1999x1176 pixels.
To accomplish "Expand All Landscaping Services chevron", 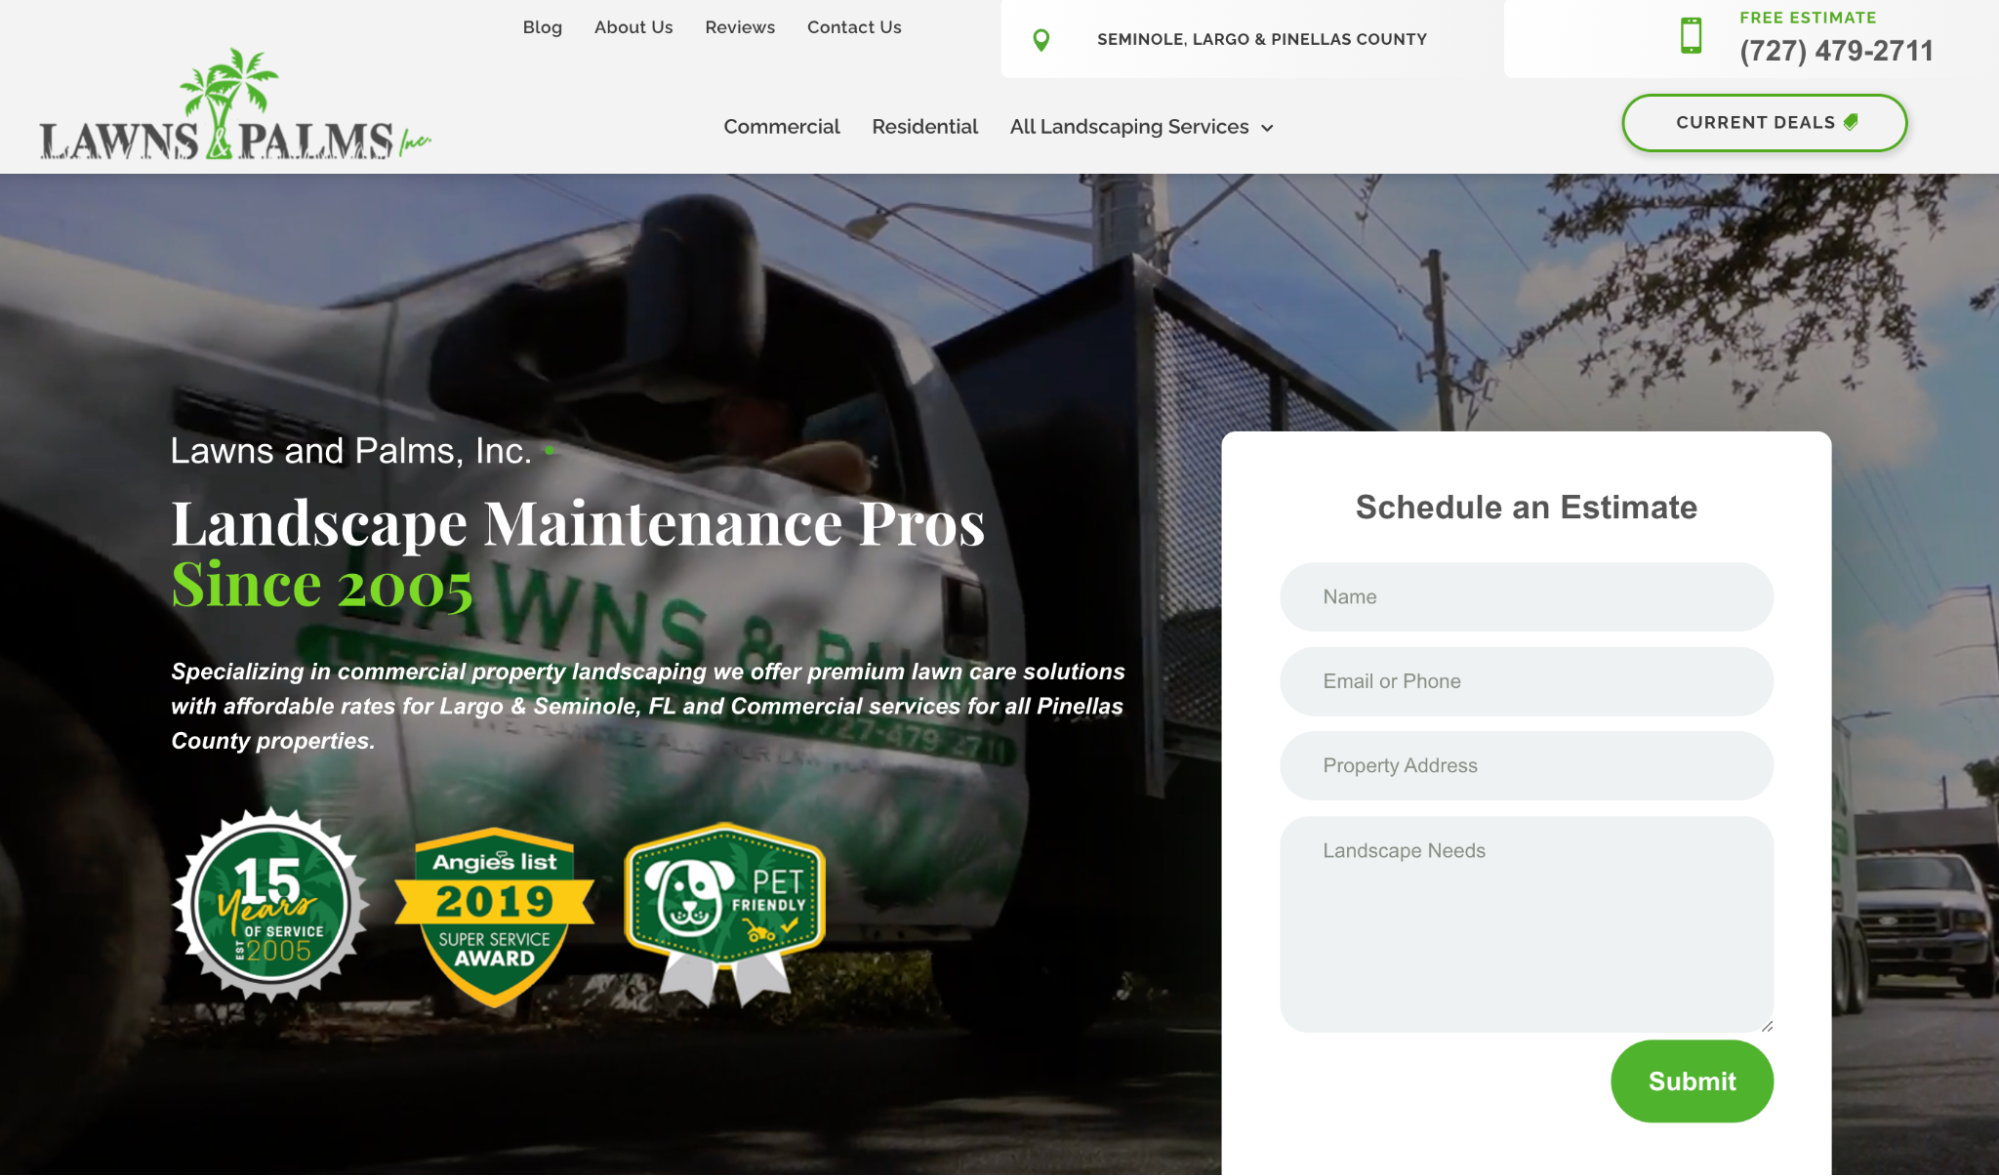I will (x=1267, y=128).
